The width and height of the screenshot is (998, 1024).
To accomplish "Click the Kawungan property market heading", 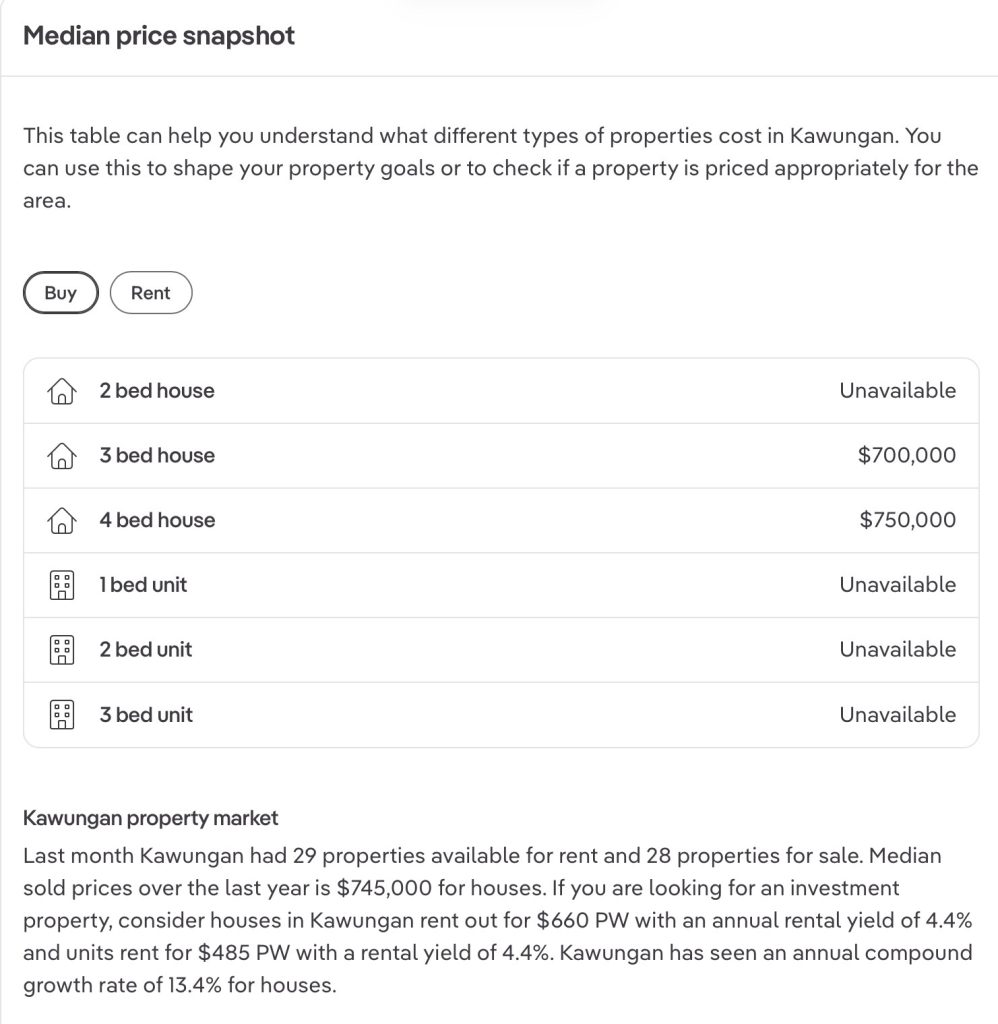I will tap(151, 819).
